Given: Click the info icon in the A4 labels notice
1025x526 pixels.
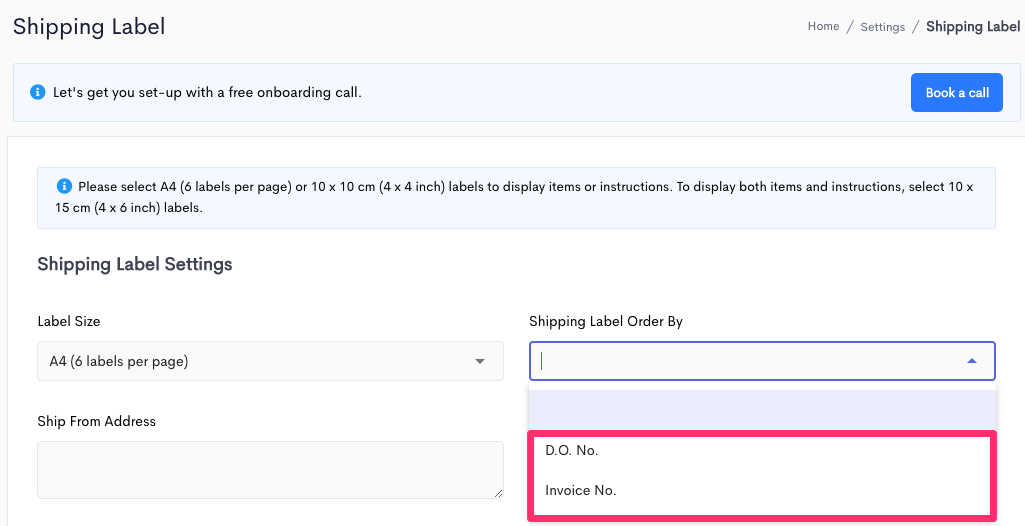Looking at the screenshot, I should [64, 186].
